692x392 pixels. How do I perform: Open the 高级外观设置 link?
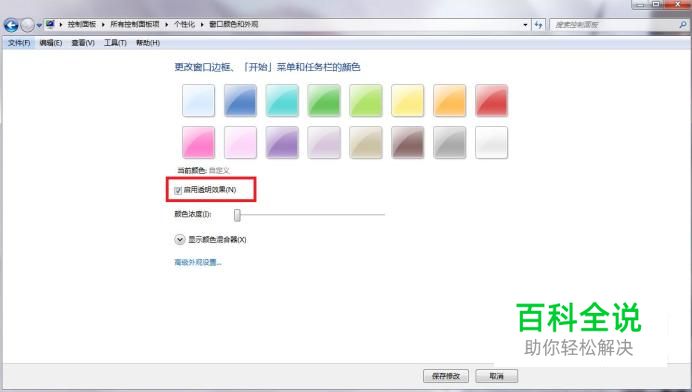click(198, 262)
